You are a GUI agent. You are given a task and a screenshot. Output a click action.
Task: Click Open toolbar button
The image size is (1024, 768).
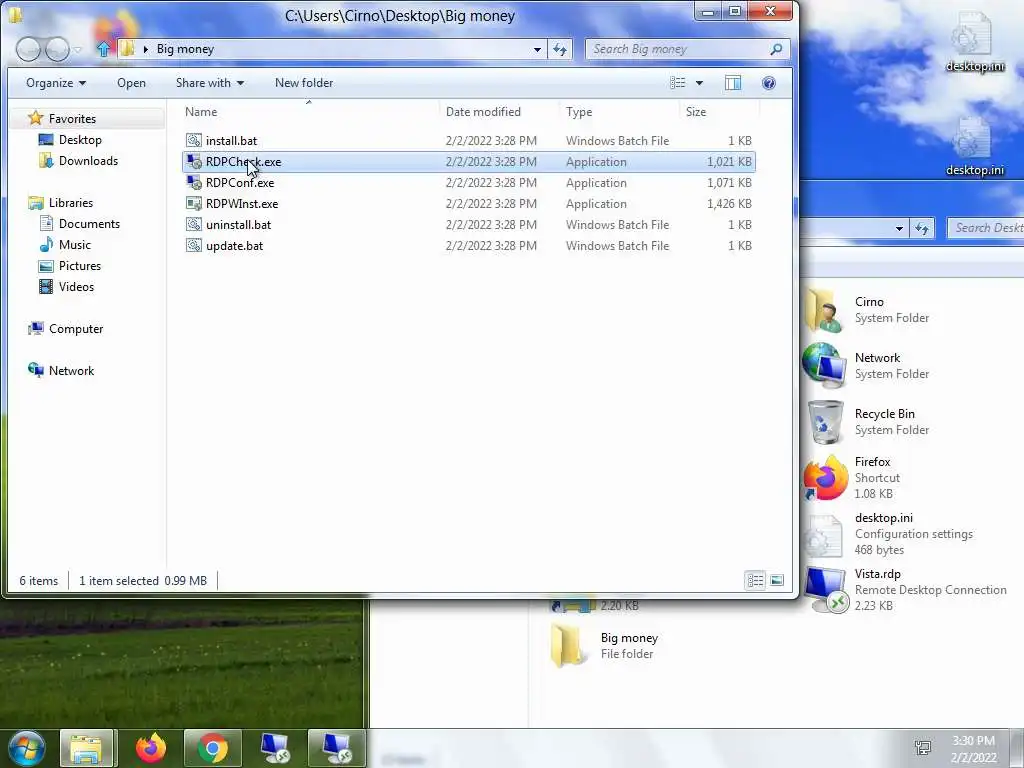[x=131, y=83]
